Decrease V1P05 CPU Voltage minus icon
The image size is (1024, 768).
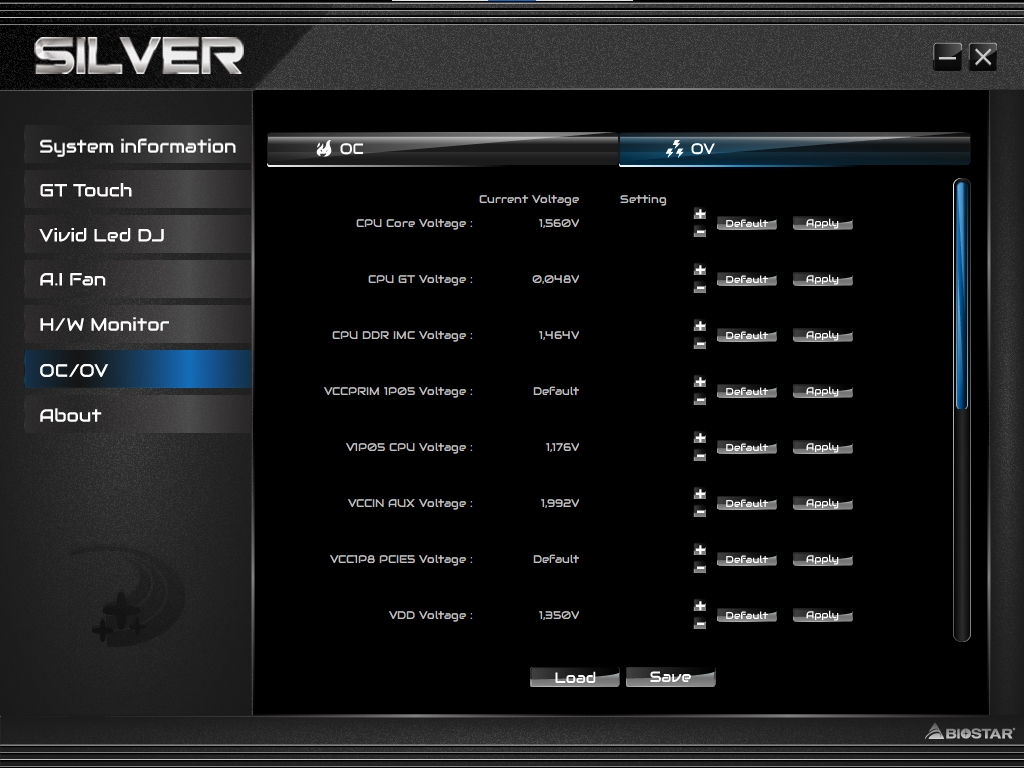click(700, 456)
